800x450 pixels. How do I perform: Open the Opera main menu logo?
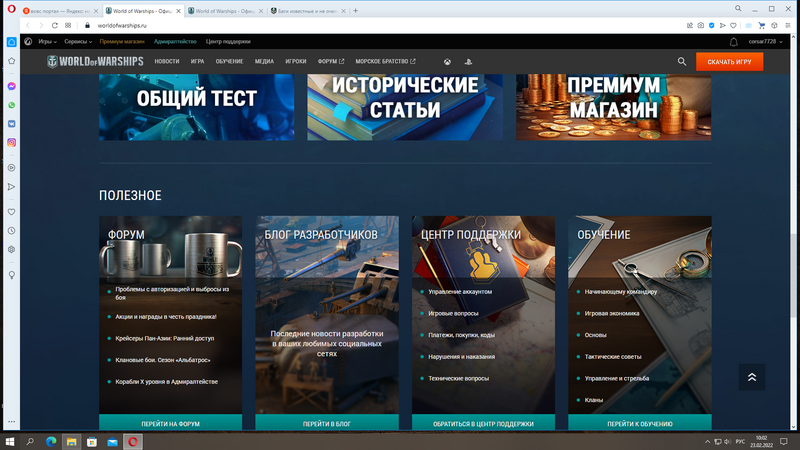[x=11, y=9]
